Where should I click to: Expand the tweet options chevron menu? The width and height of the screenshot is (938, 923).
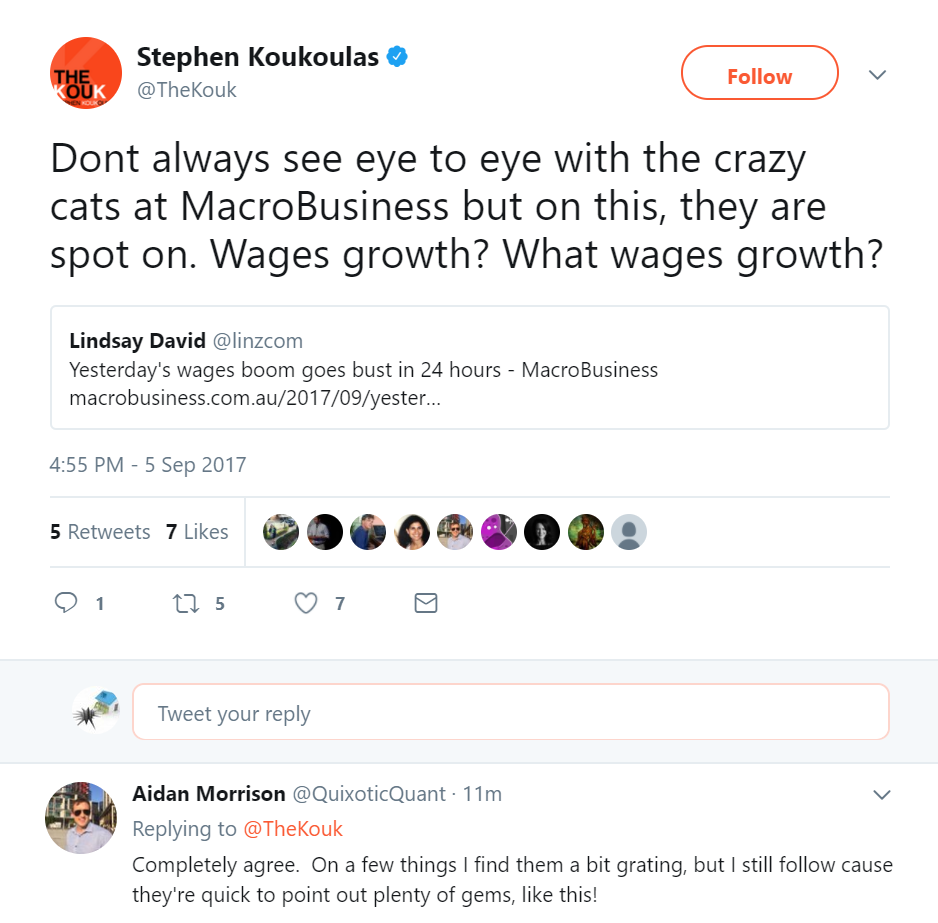click(x=878, y=75)
